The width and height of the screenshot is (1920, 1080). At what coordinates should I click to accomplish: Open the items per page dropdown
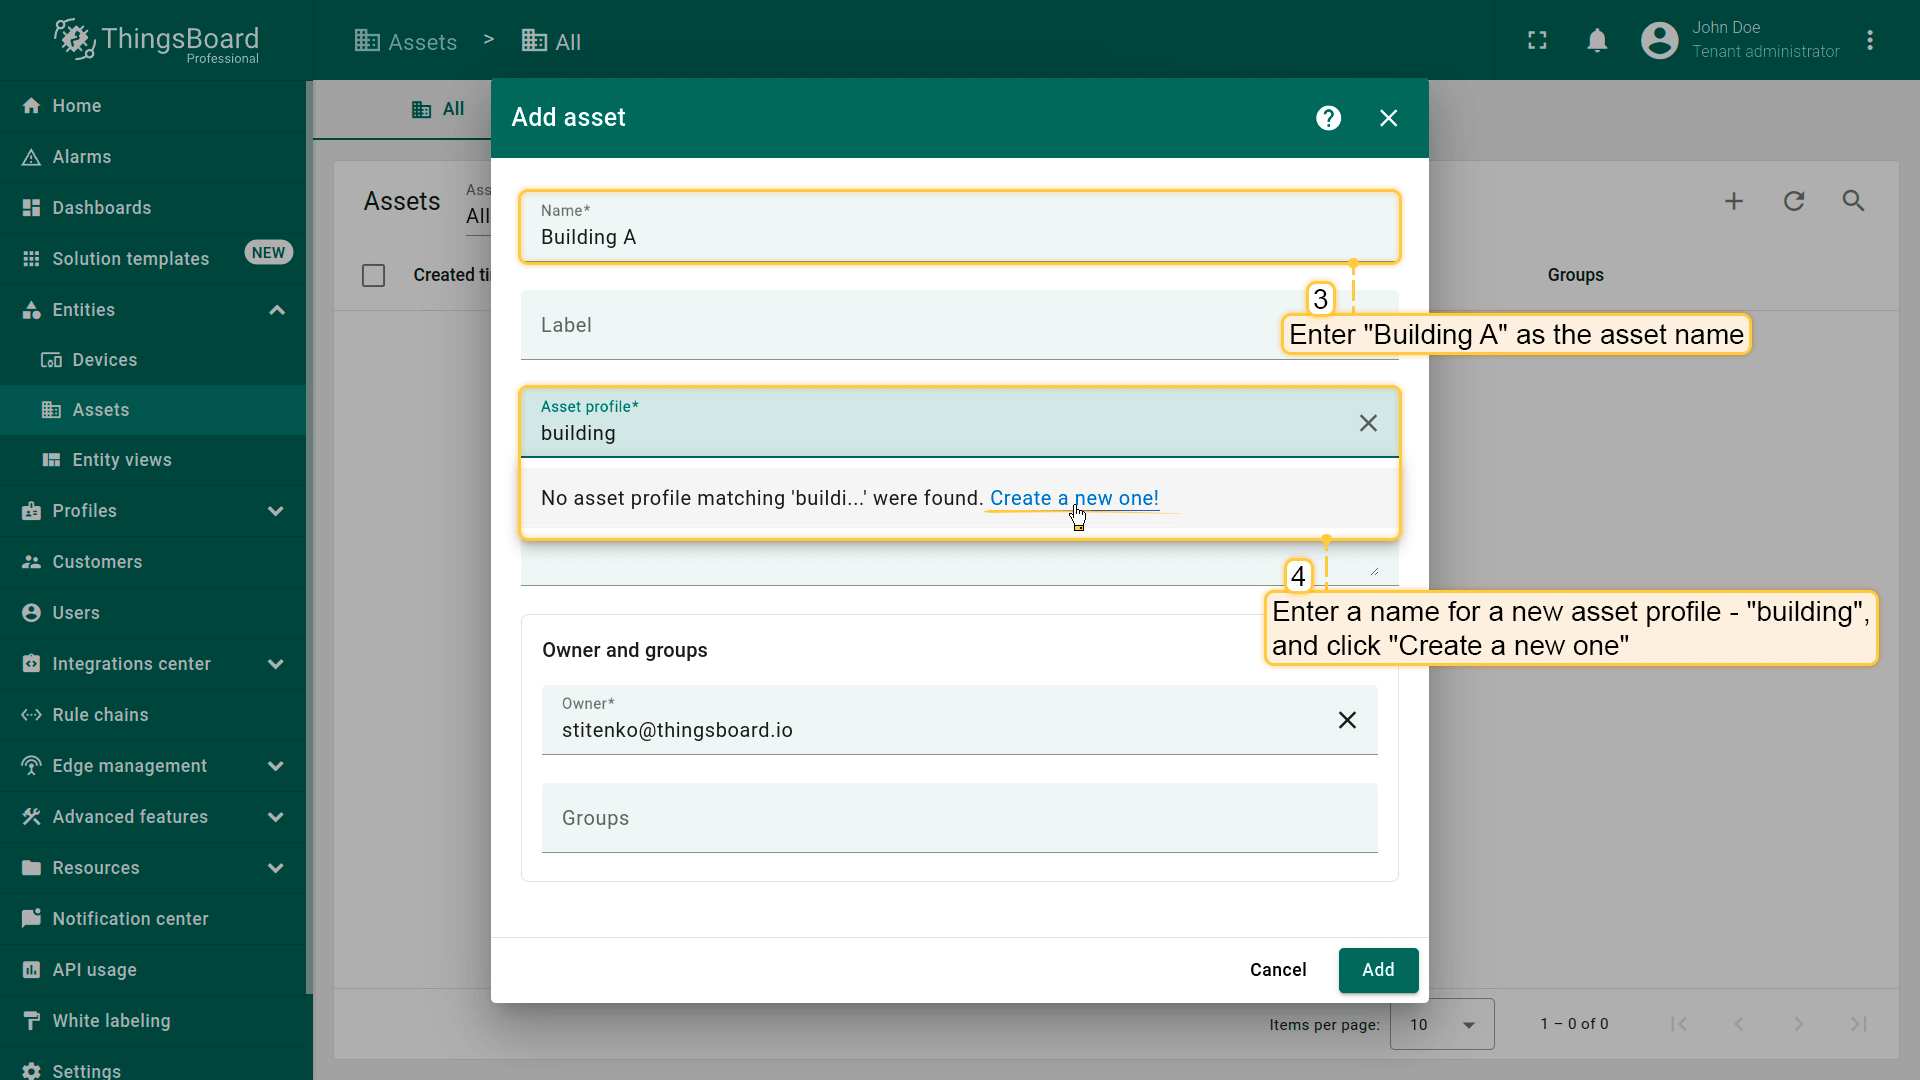(x=1442, y=1024)
